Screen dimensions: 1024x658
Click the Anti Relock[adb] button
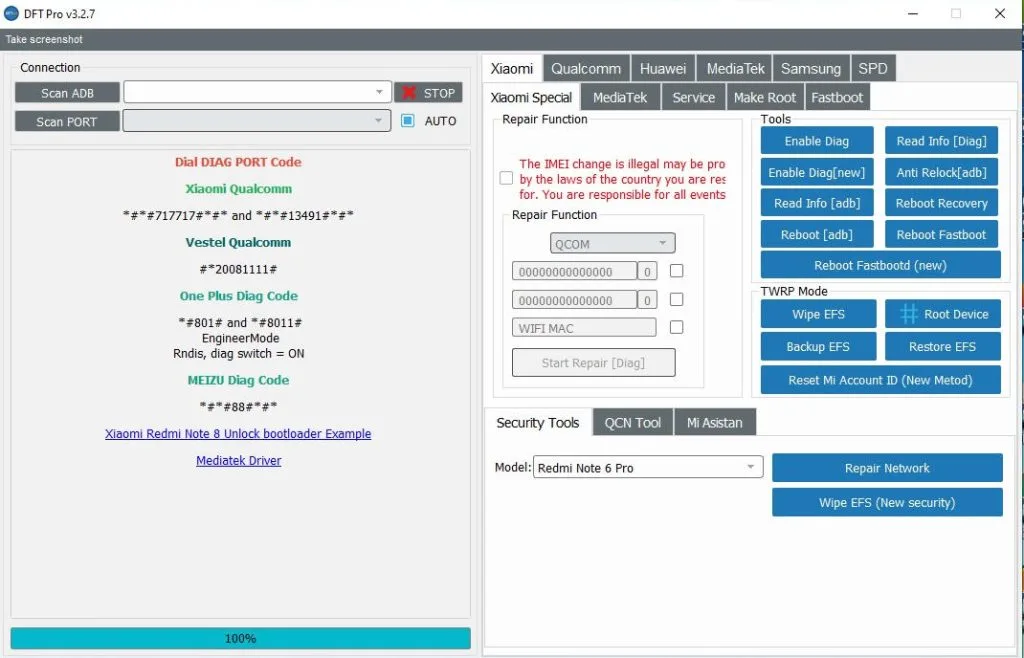point(941,172)
